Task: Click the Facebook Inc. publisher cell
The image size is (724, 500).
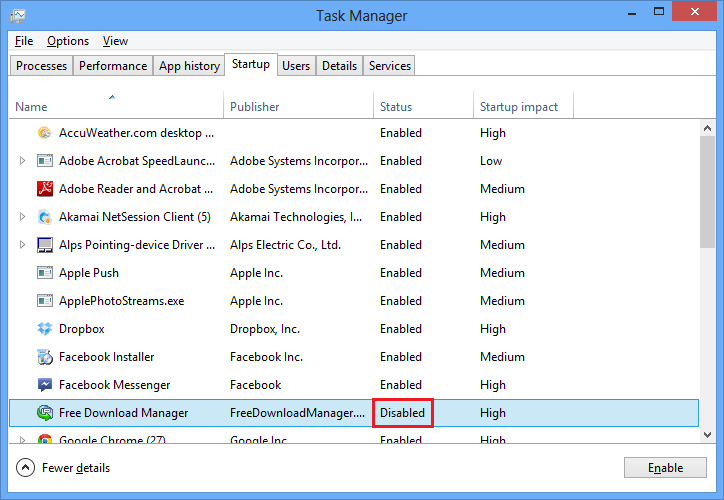Action: (x=266, y=357)
